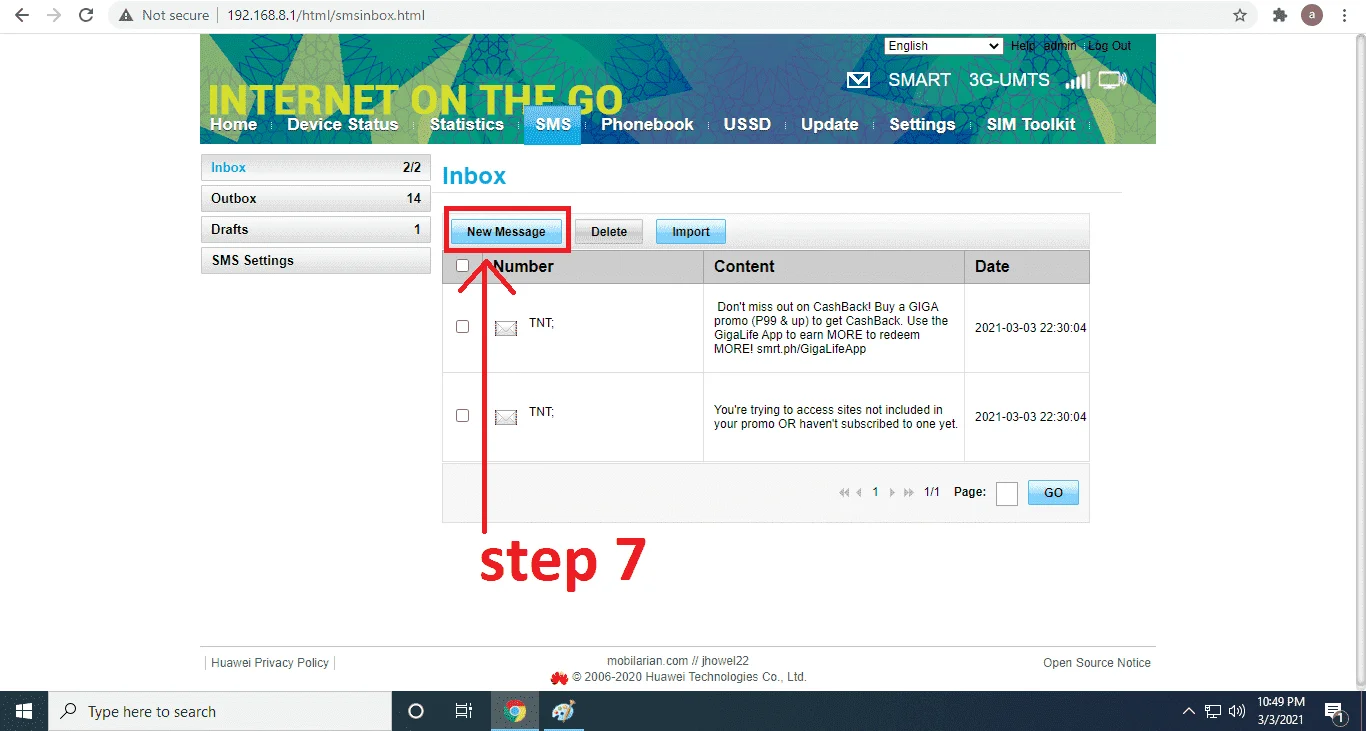Viewport: 1366px width, 731px height.
Task: Open Cortana circle icon in taskbar
Action: click(416, 711)
